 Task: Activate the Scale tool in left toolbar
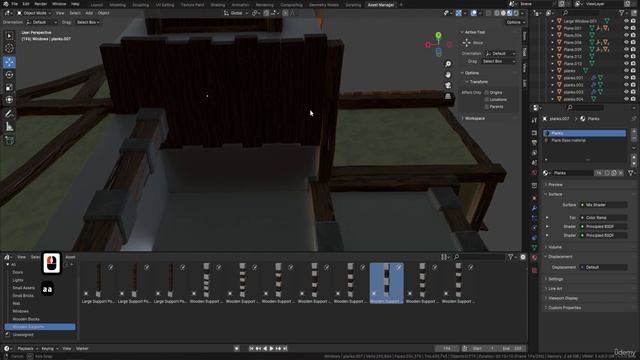[x=9, y=87]
